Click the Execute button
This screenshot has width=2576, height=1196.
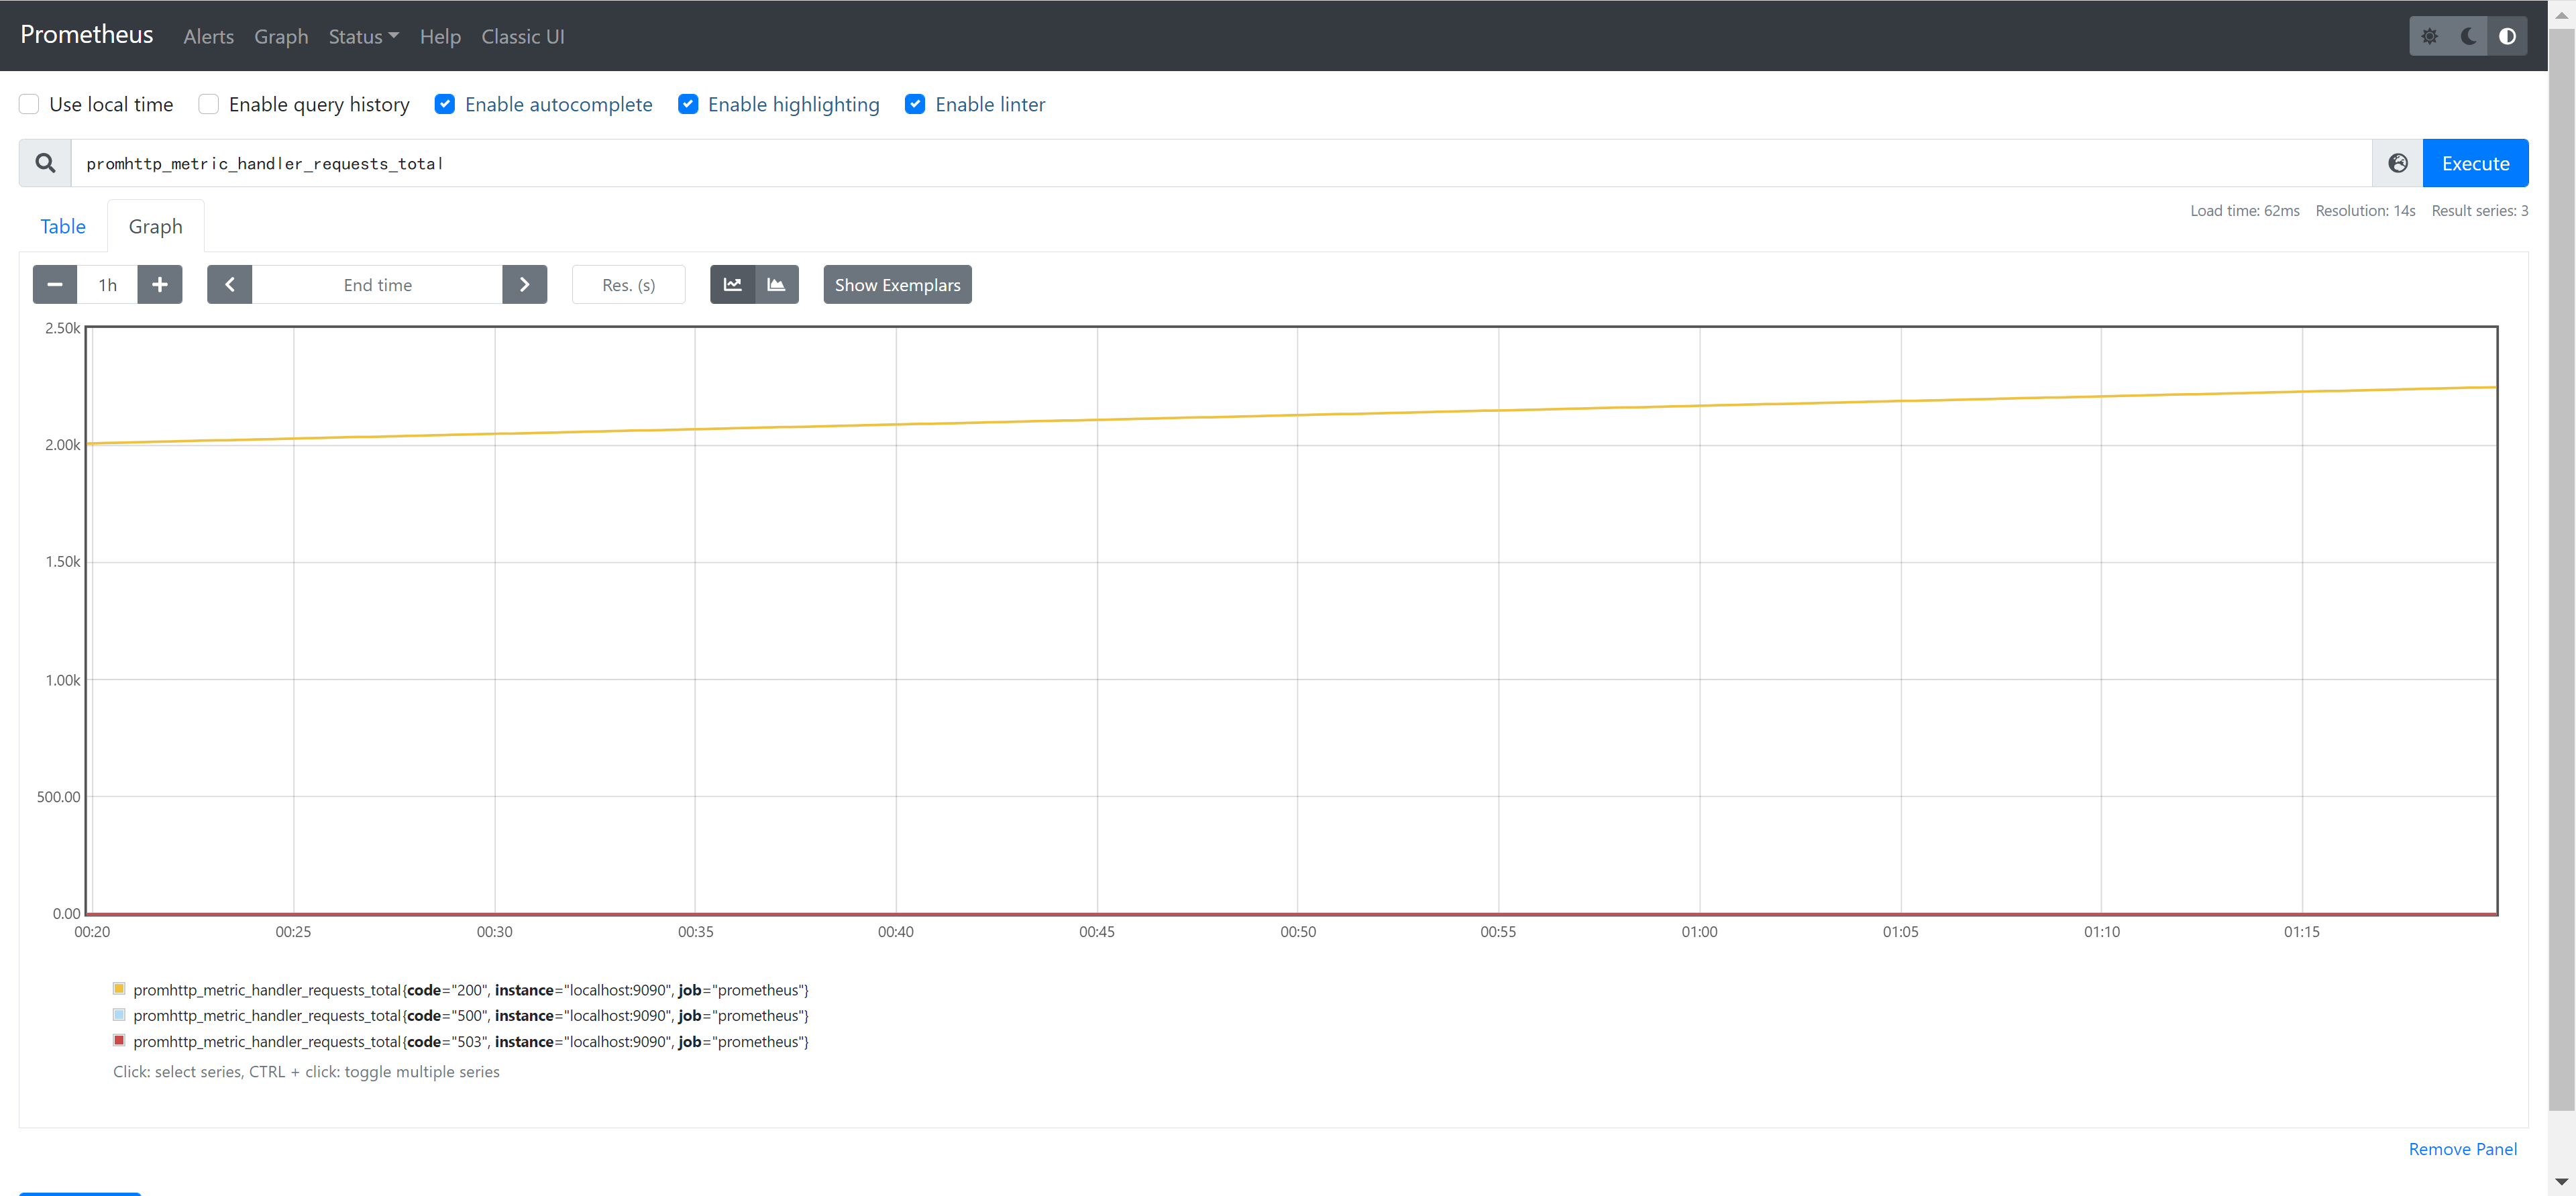pyautogui.click(x=2475, y=163)
